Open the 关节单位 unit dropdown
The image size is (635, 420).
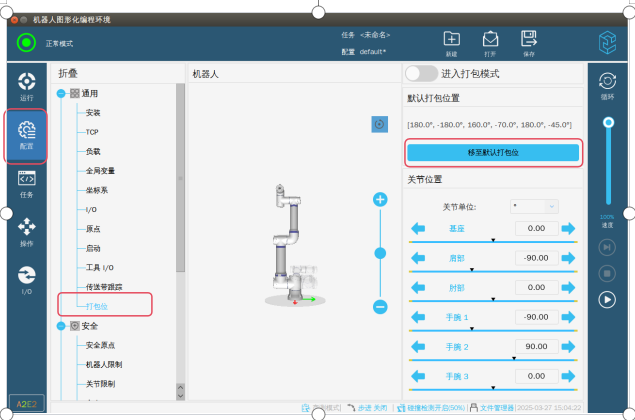click(x=534, y=206)
